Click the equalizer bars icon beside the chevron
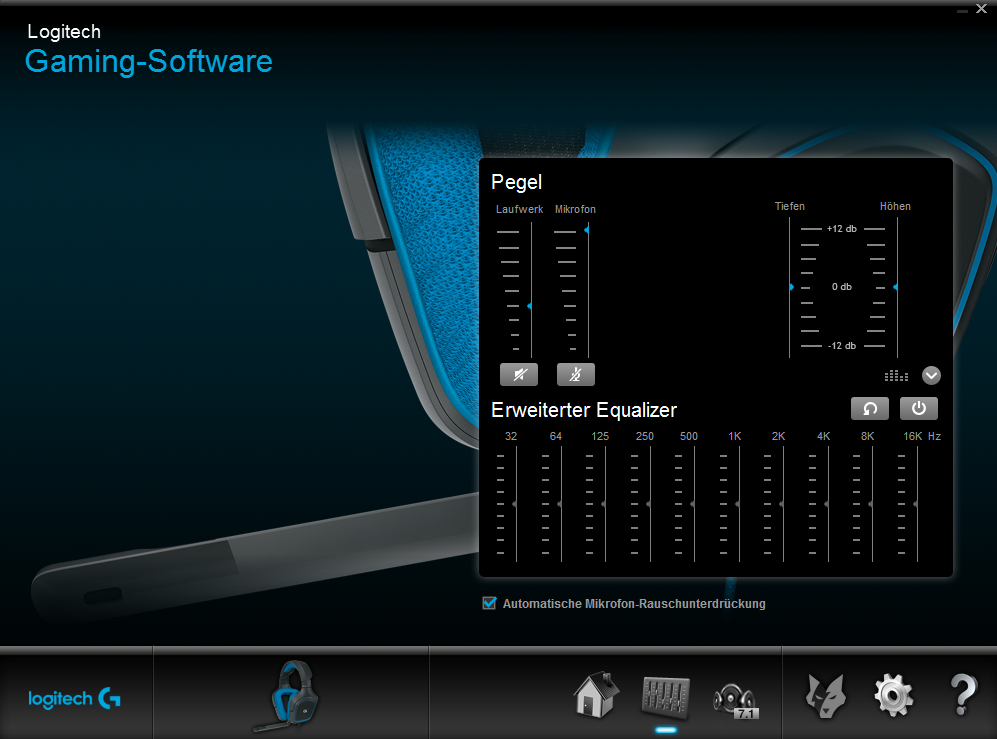Screen dimensions: 997x739 897,376
